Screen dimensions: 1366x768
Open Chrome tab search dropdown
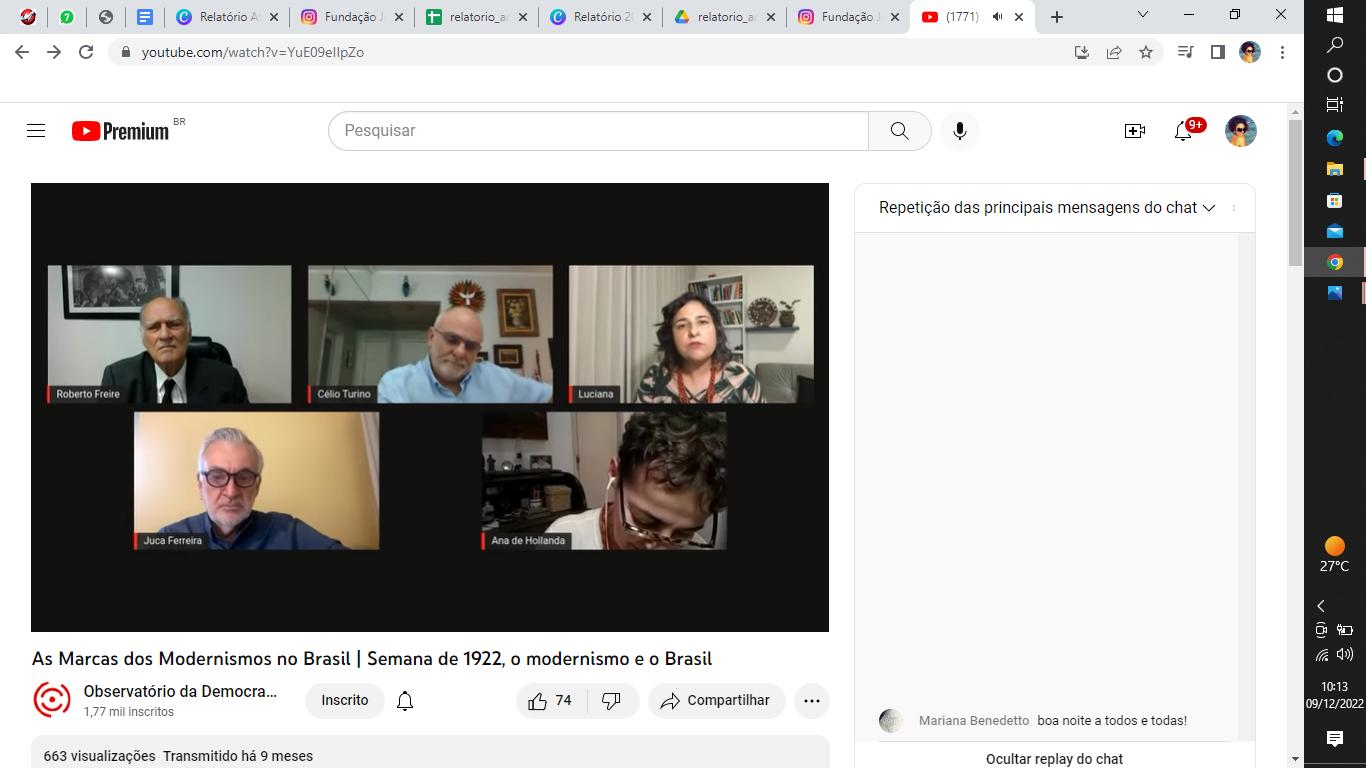point(1142,15)
